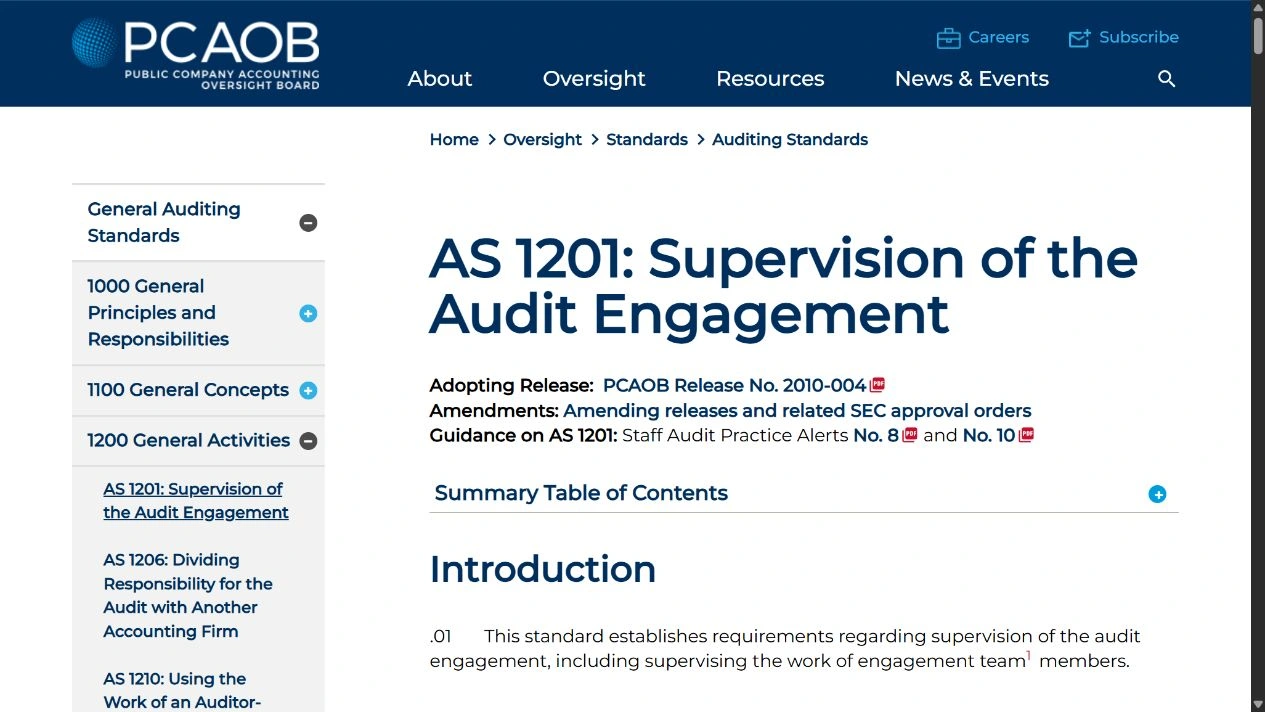Open Staff Audit Practice Alert No. 8
This screenshot has height=712, width=1265.
coord(876,435)
